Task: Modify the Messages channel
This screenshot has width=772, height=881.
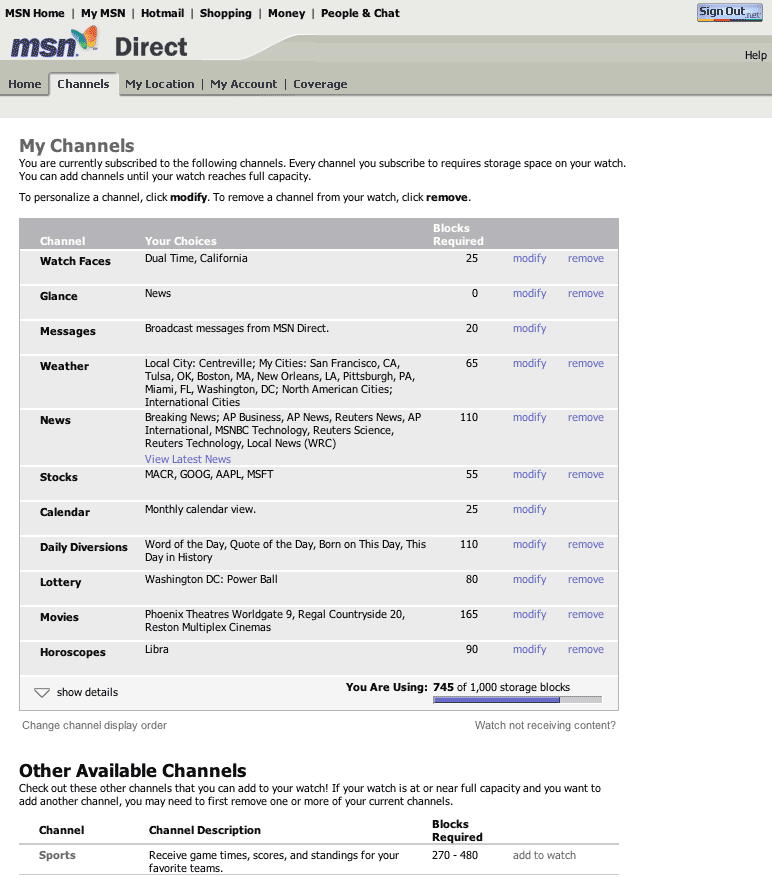Action: (x=529, y=328)
